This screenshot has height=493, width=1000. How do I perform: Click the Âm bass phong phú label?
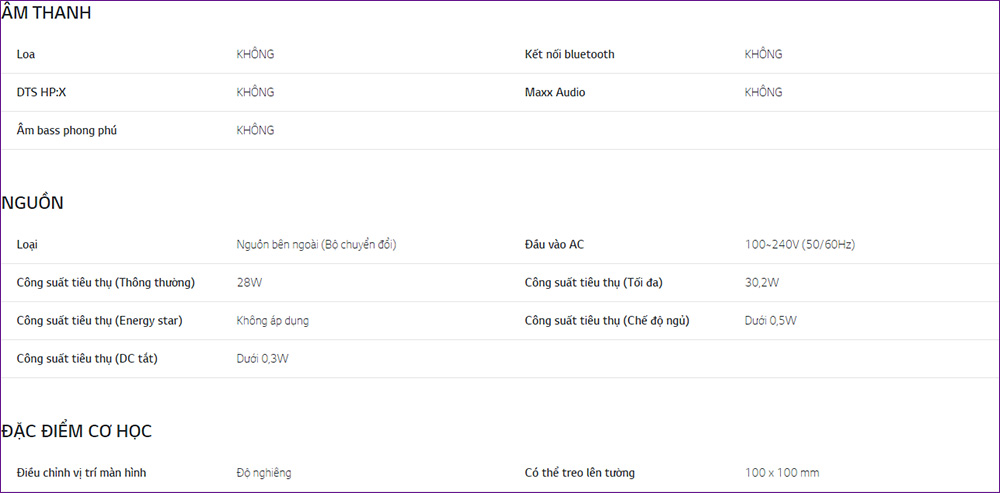[67, 131]
